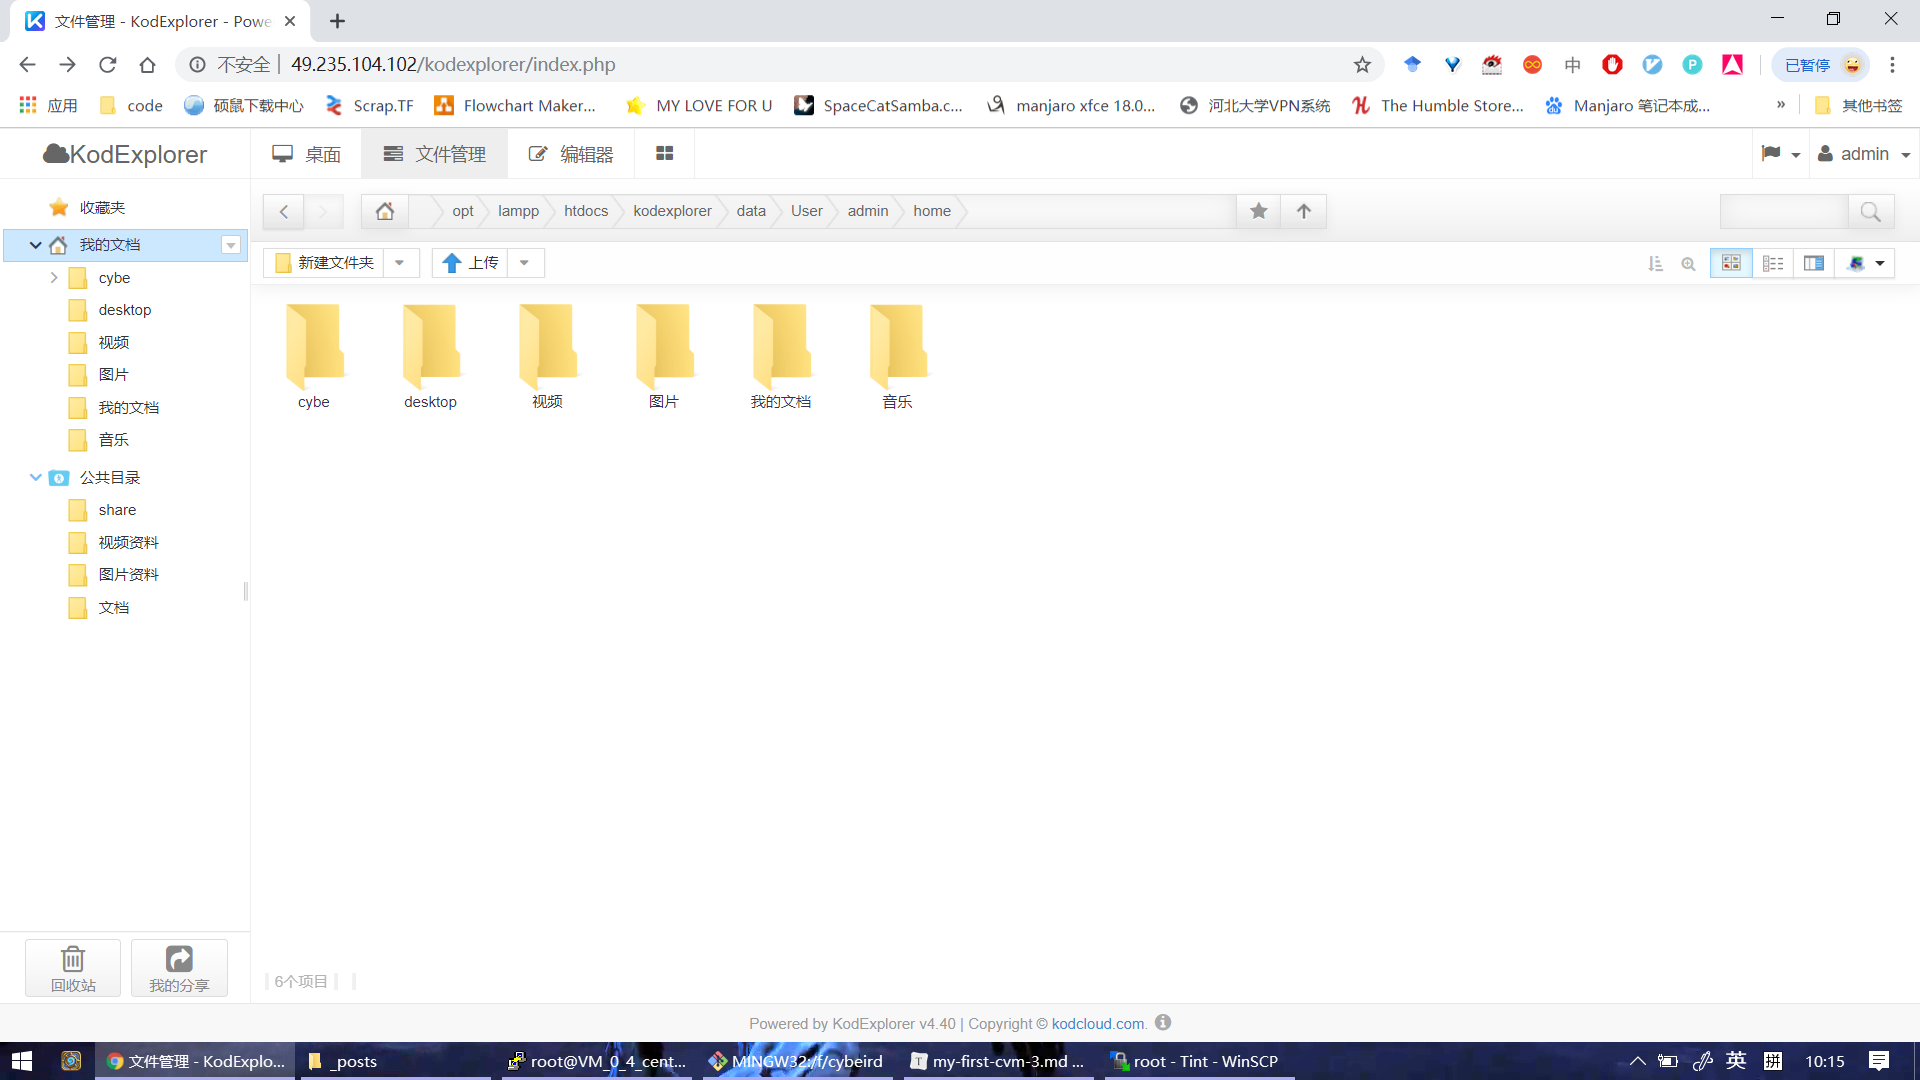This screenshot has height=1080, width=1920.
Task: Click the zoom icon size button
Action: (1689, 264)
